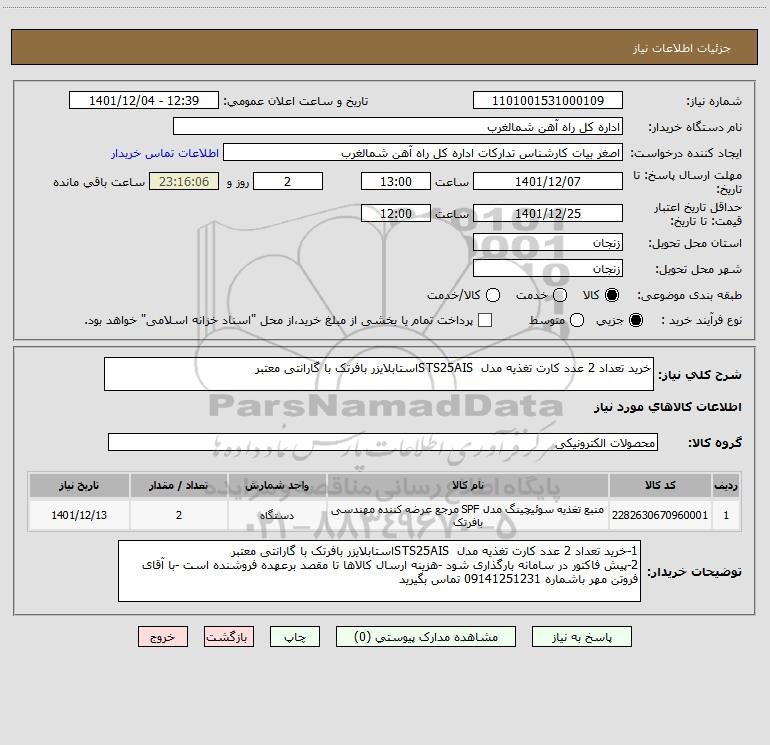
Task: Click the چاپ print button
Action: pos(295,637)
